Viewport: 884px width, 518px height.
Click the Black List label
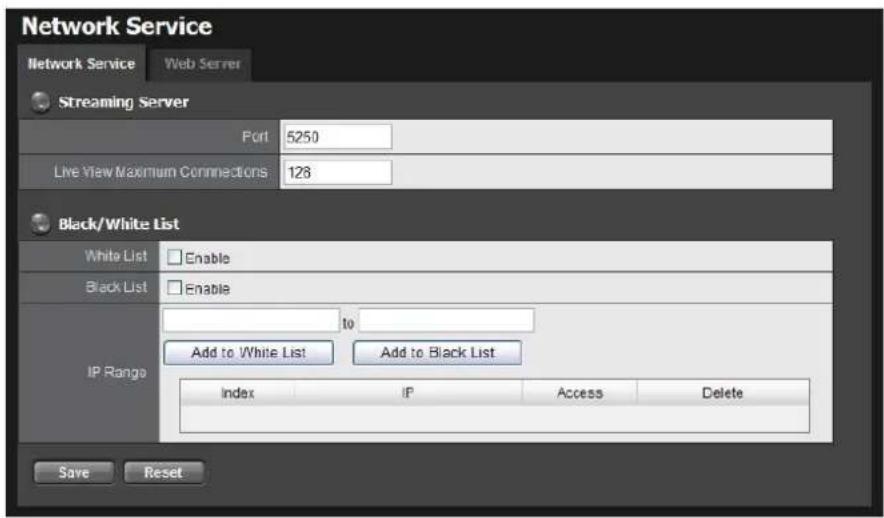coord(116,287)
